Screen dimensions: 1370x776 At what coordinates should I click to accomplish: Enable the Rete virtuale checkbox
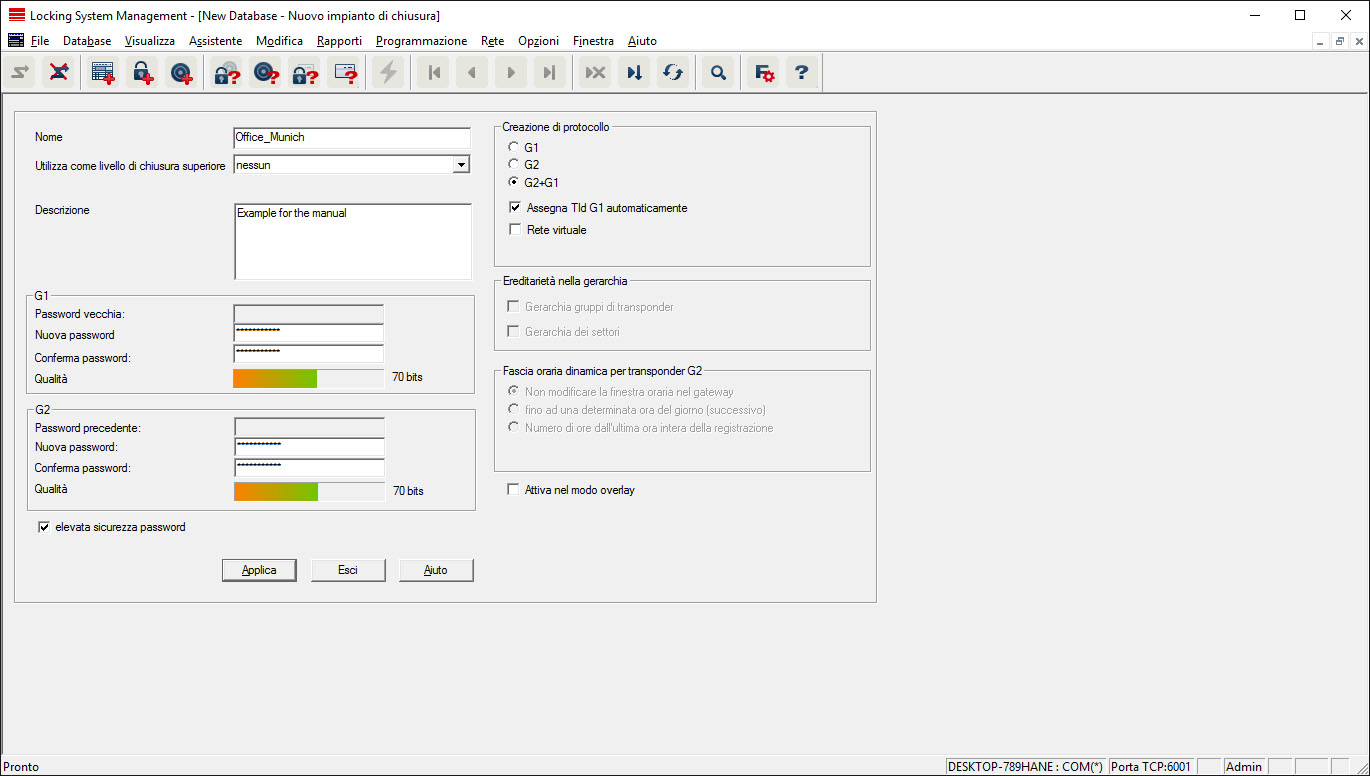(515, 230)
